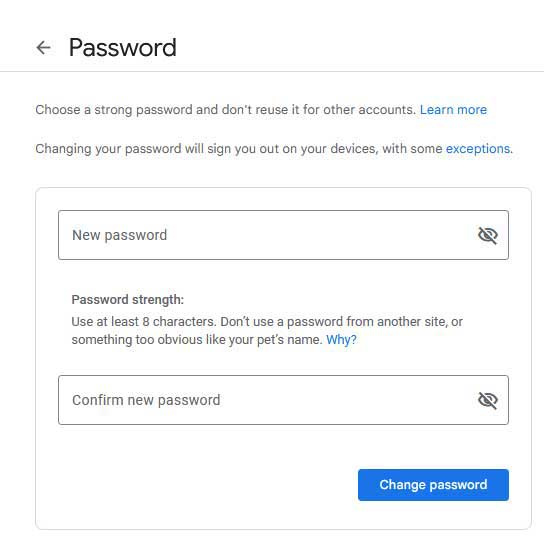Tap the crossed-eye icon in Confirm field
This screenshot has height=549, width=544.
[488, 400]
